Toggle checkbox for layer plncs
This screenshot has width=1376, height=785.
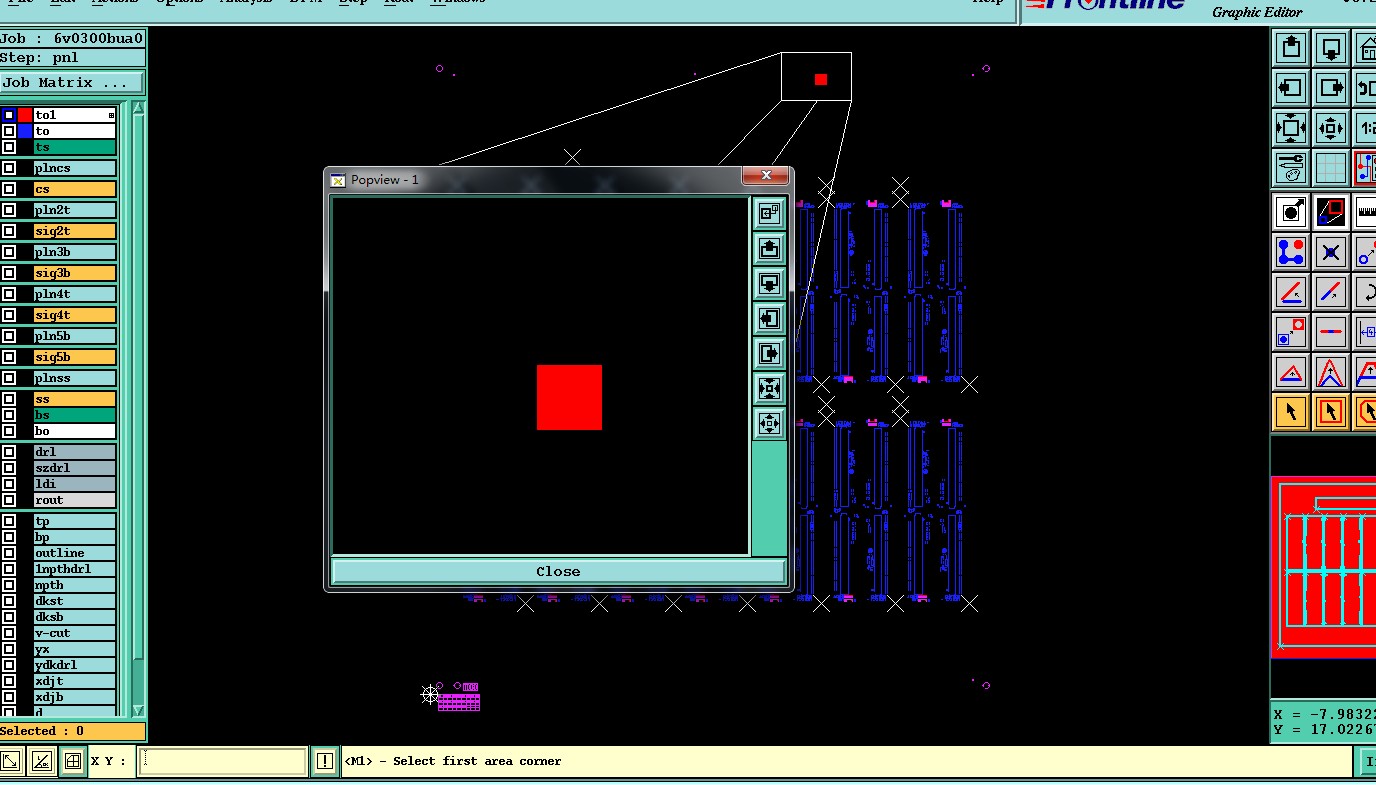pos(9,168)
